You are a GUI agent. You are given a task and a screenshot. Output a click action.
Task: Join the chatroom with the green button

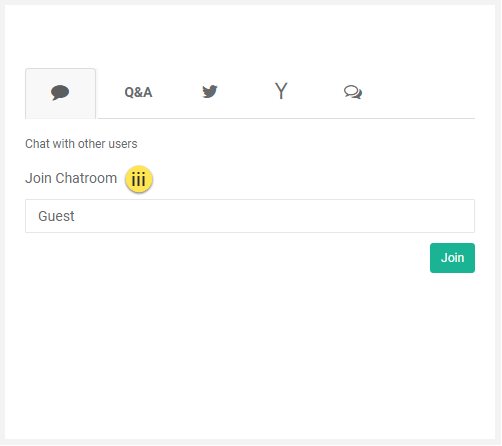click(x=452, y=258)
